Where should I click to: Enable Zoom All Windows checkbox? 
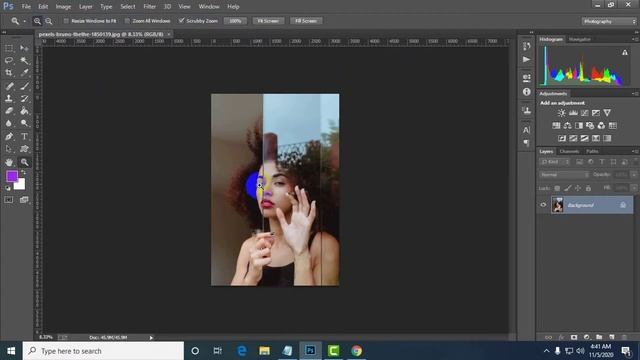pyautogui.click(x=127, y=21)
